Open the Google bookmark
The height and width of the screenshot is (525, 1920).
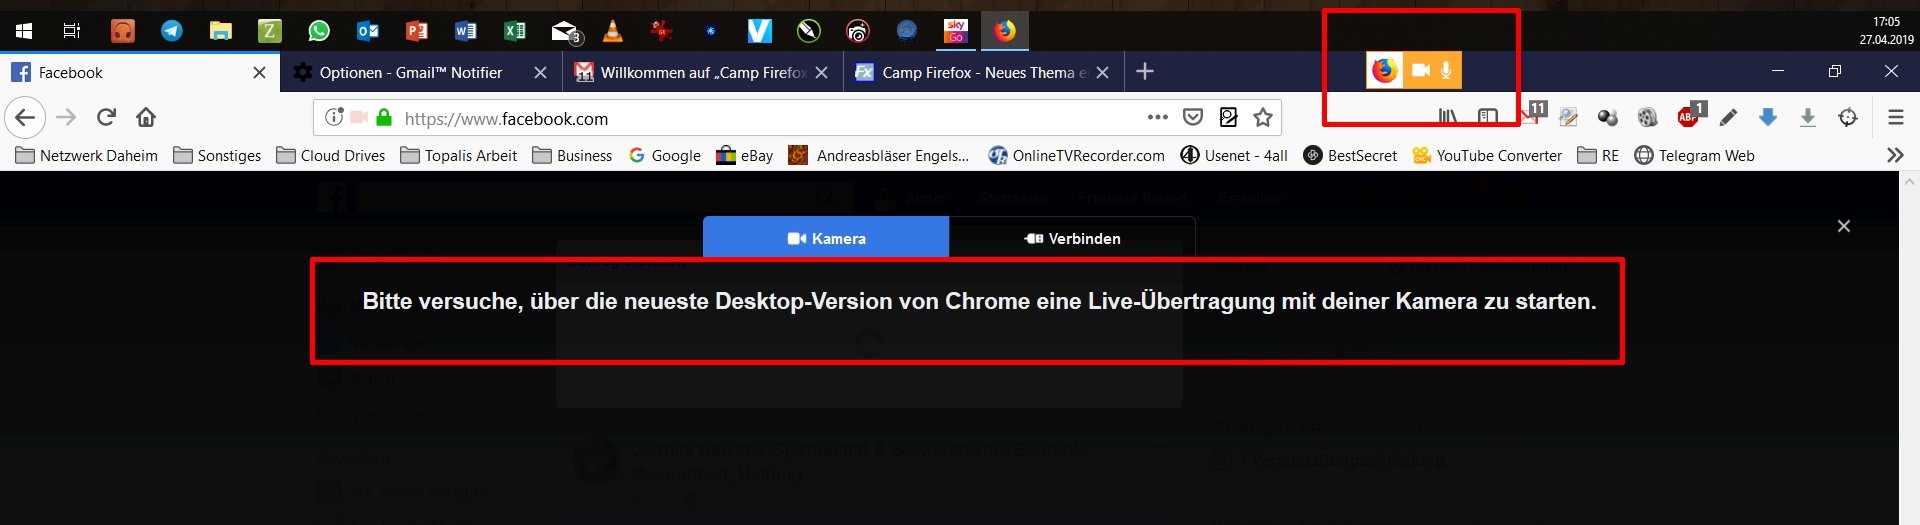(x=665, y=155)
